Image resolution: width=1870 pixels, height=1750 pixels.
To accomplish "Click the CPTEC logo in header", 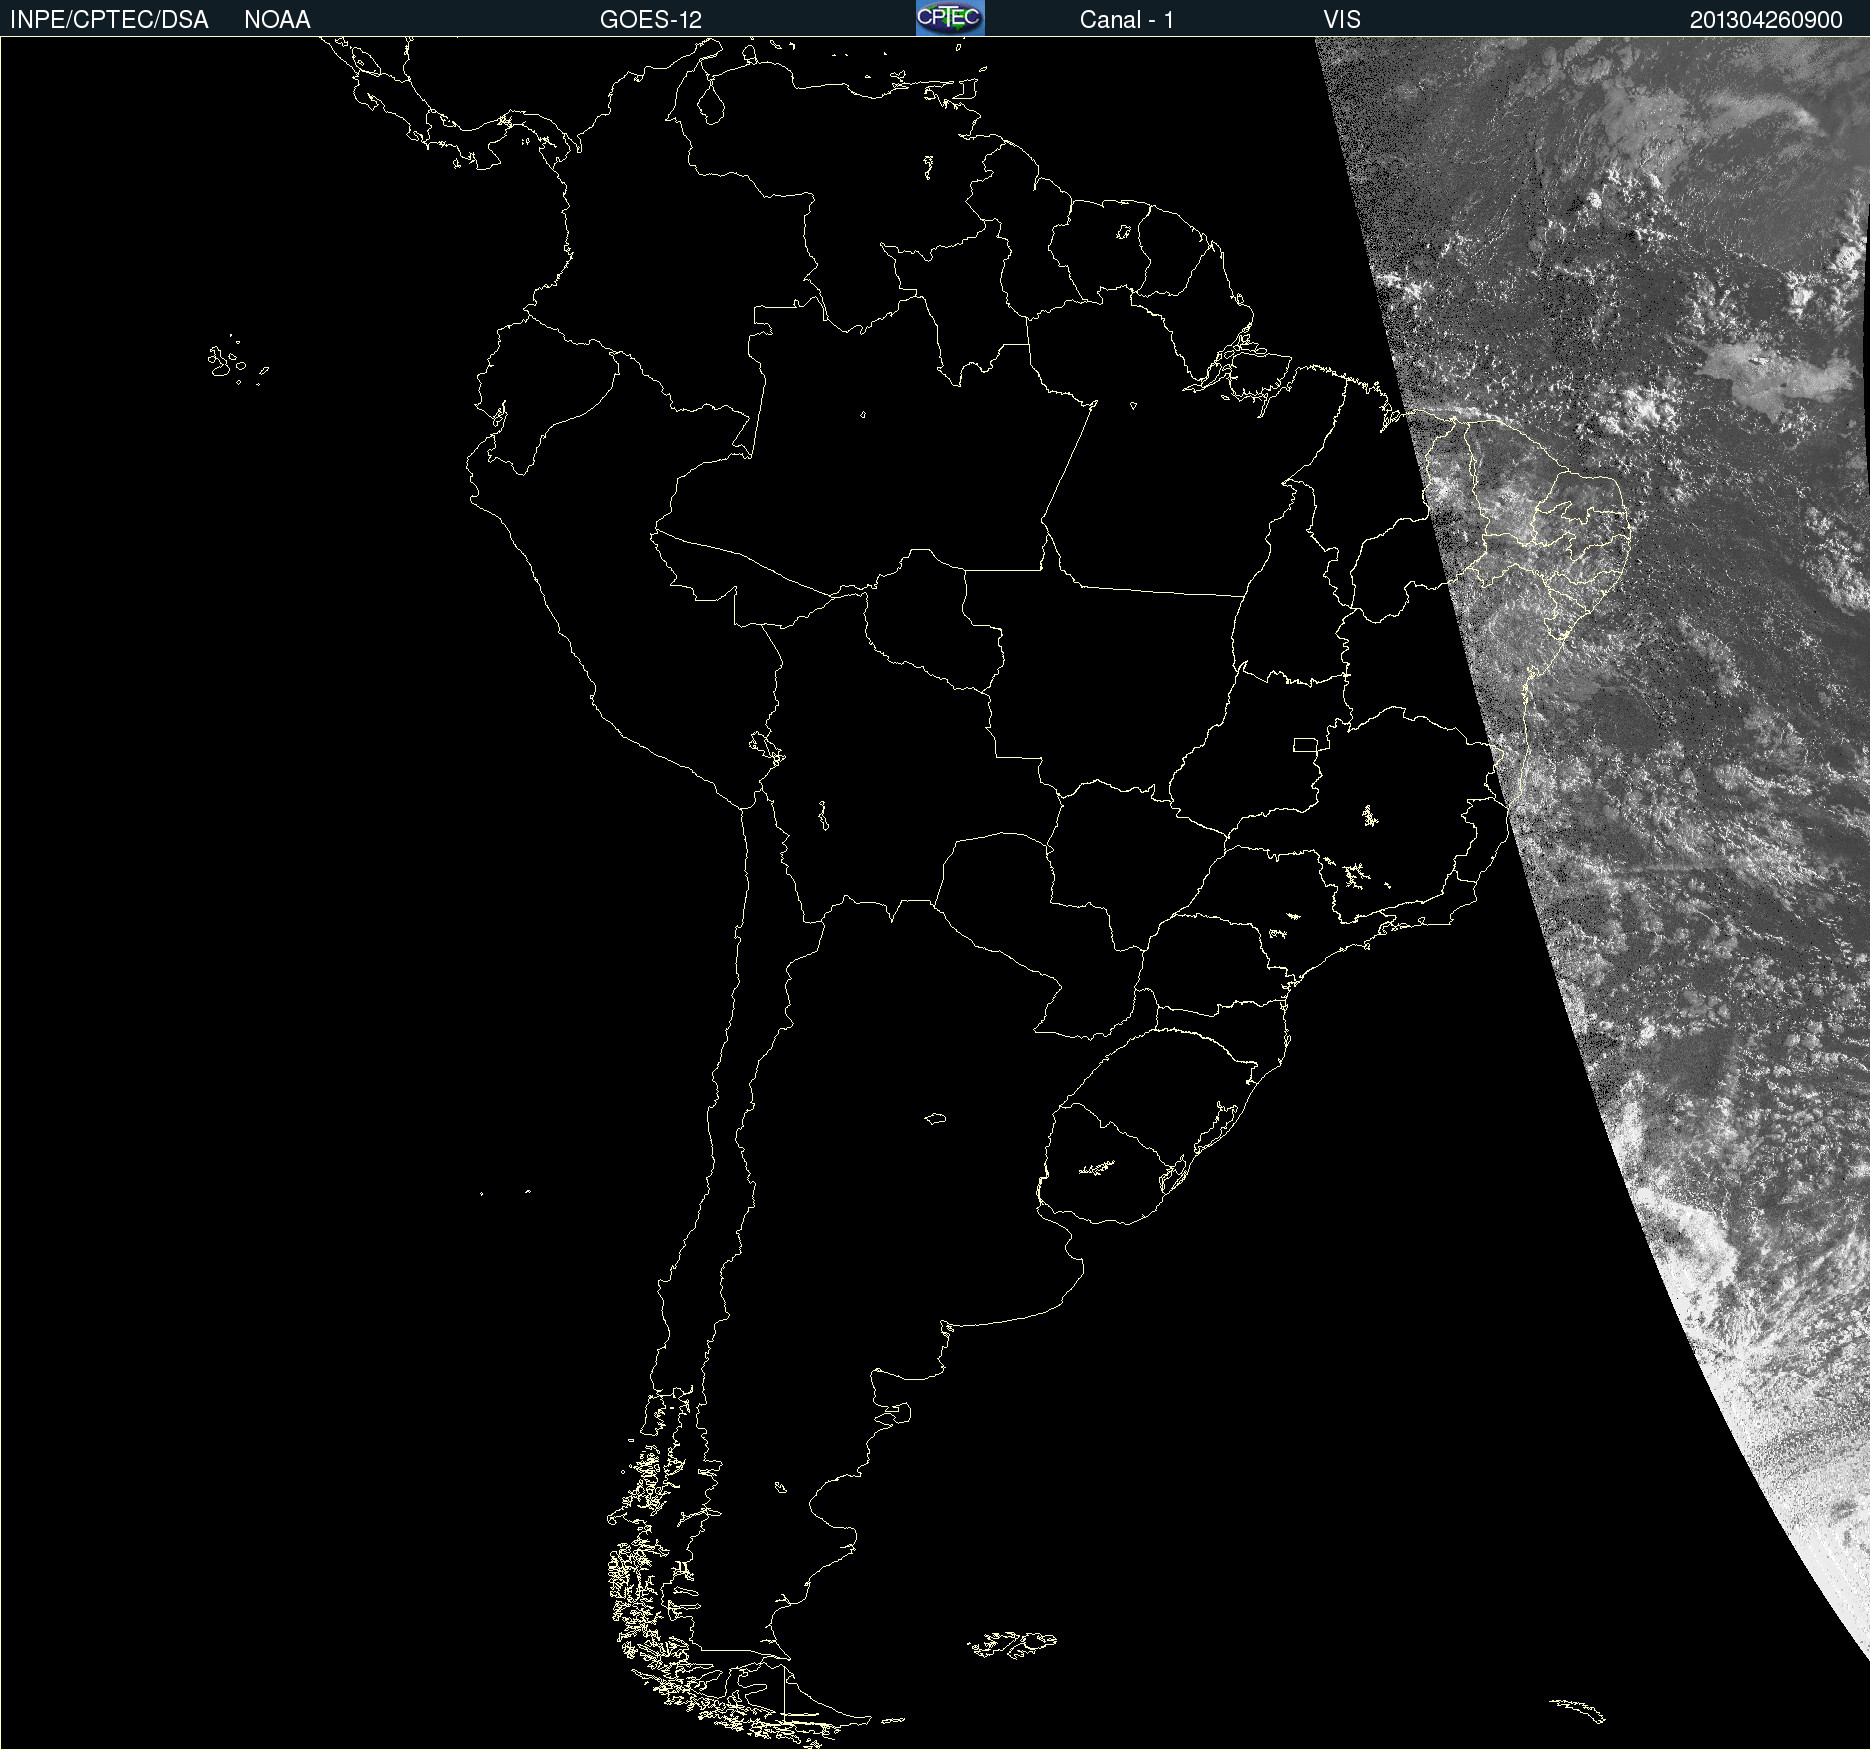I will [950, 18].
